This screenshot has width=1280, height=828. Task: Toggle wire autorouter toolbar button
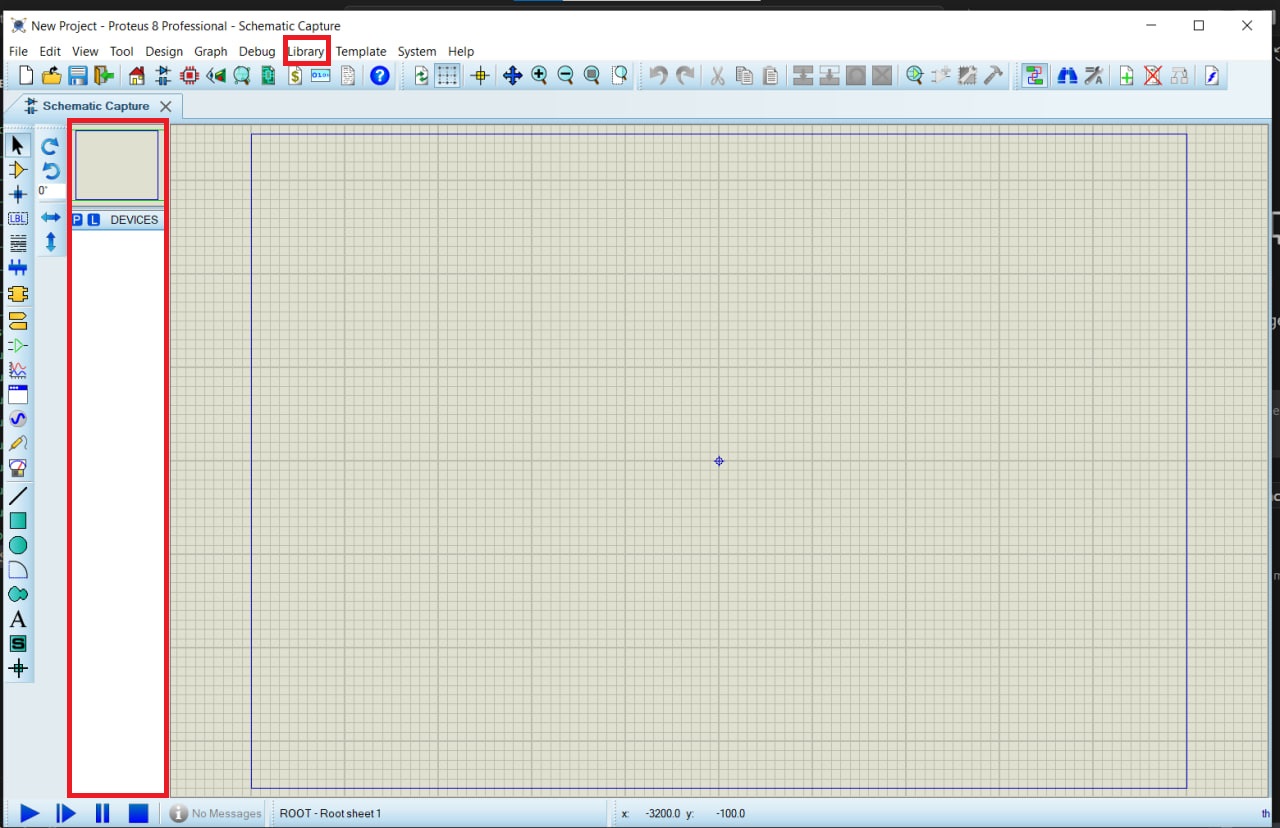[1034, 76]
